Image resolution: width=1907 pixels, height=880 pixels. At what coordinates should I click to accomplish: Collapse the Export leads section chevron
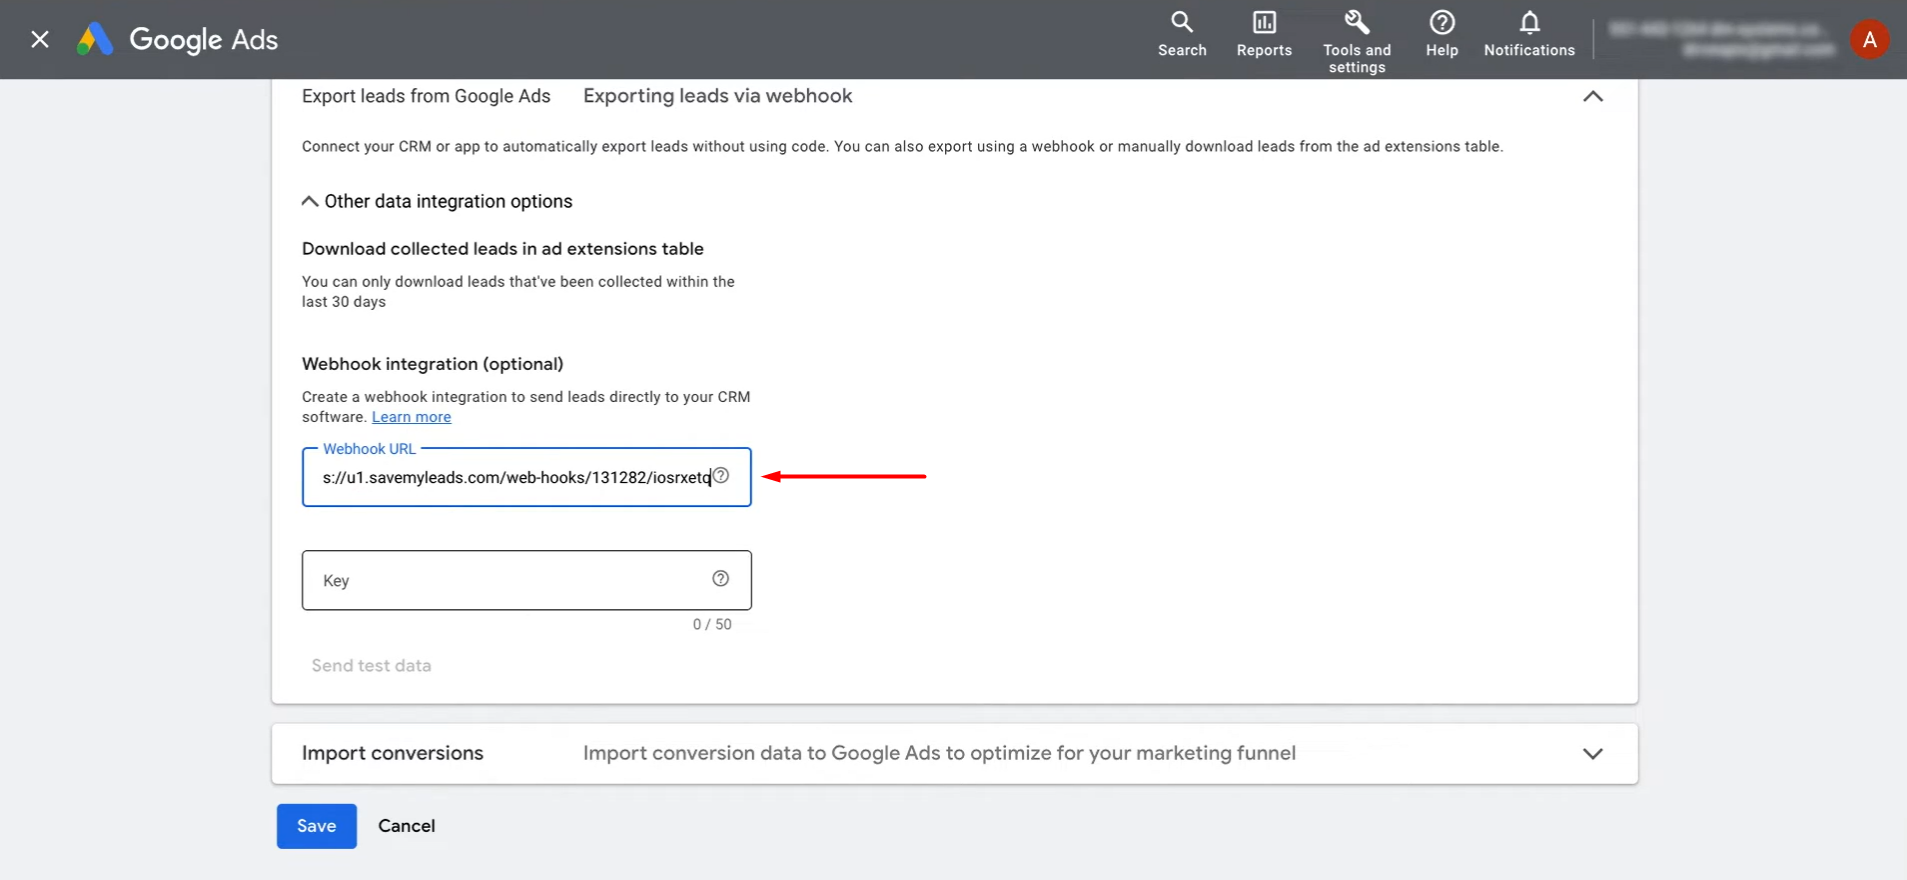[1592, 97]
